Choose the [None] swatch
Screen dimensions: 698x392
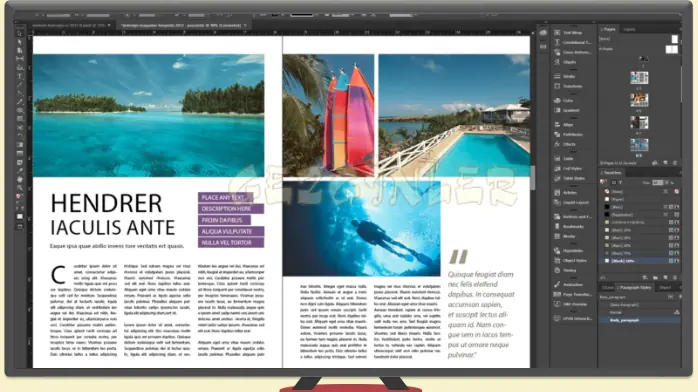click(640, 192)
